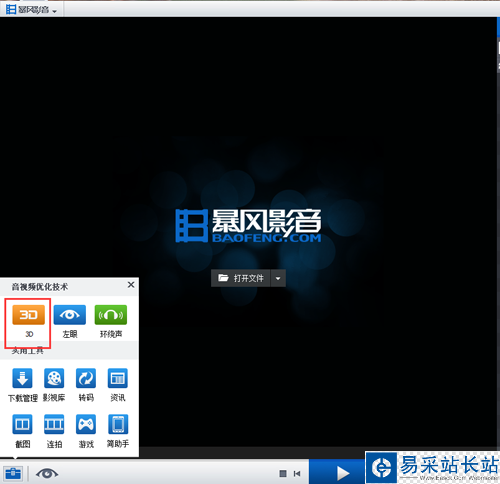Expand the arrow beside 打开文件
This screenshot has height=484, width=500.
[278, 278]
